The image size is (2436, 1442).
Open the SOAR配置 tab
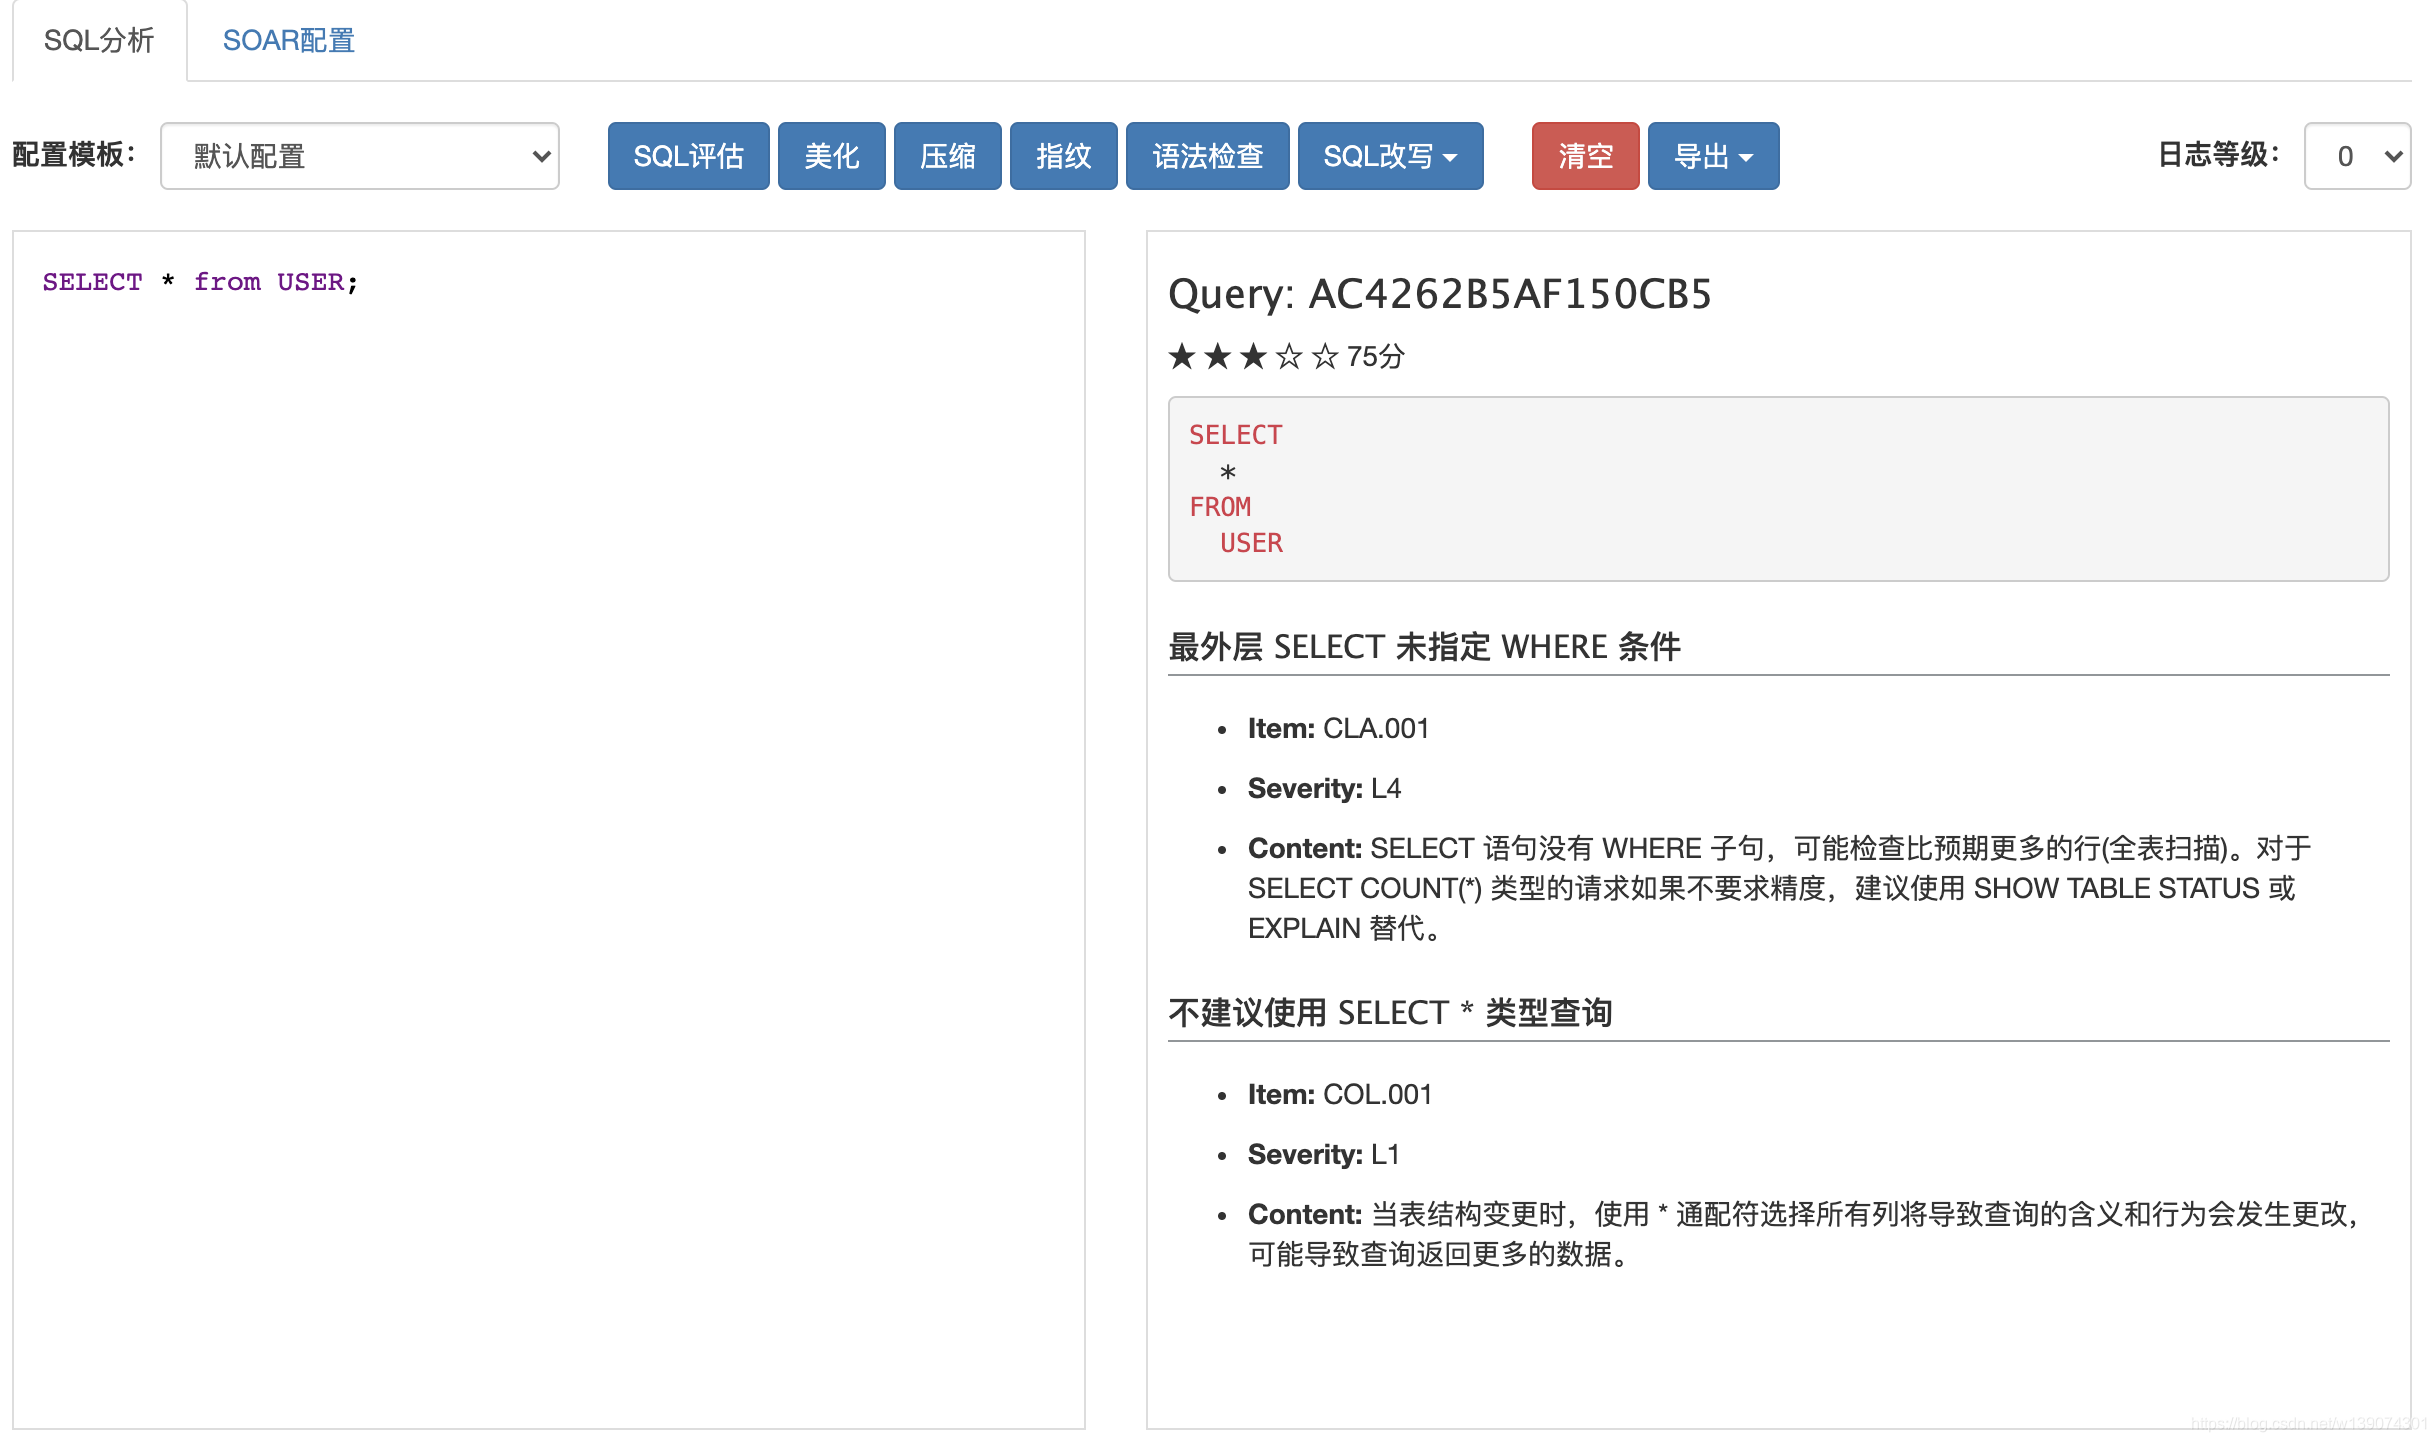tap(288, 41)
